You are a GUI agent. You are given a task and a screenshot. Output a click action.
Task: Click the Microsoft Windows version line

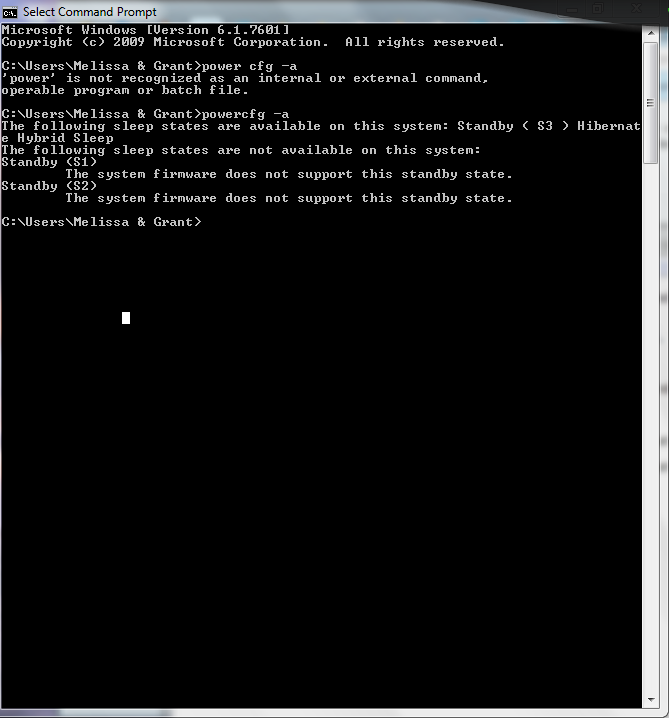click(x=146, y=30)
